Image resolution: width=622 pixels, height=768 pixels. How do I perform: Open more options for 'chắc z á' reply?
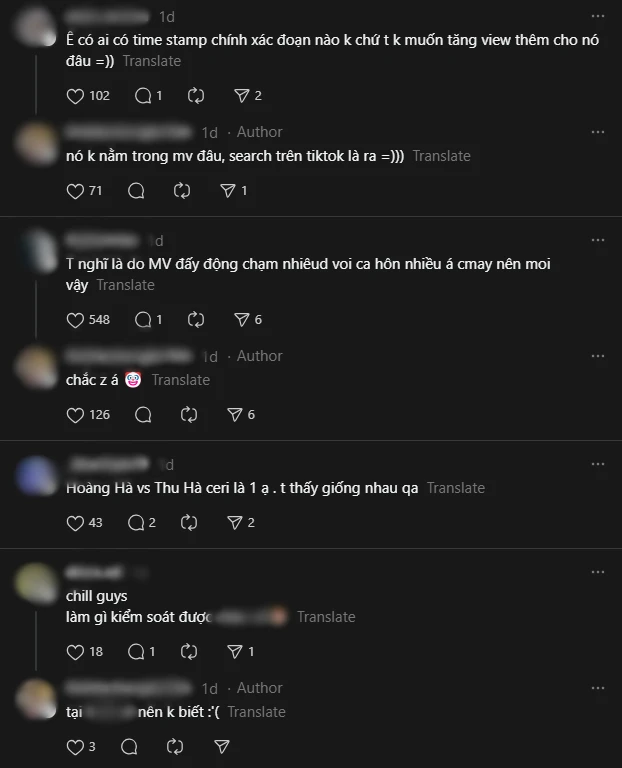tap(598, 356)
